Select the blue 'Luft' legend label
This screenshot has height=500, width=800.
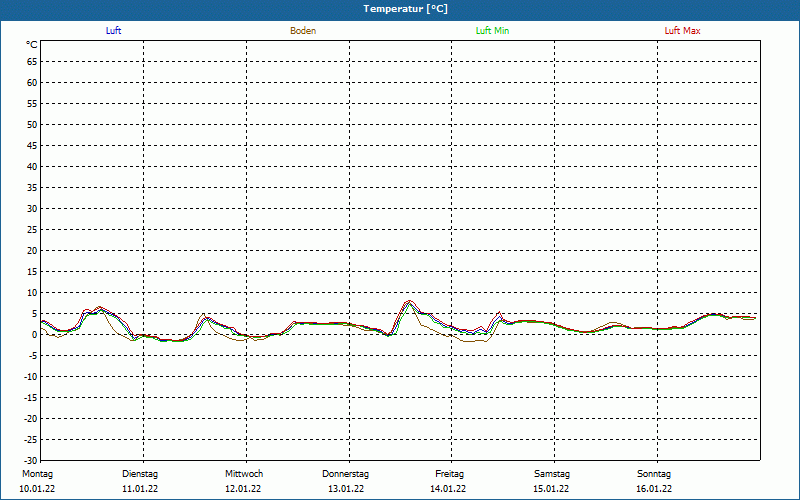pos(113,31)
